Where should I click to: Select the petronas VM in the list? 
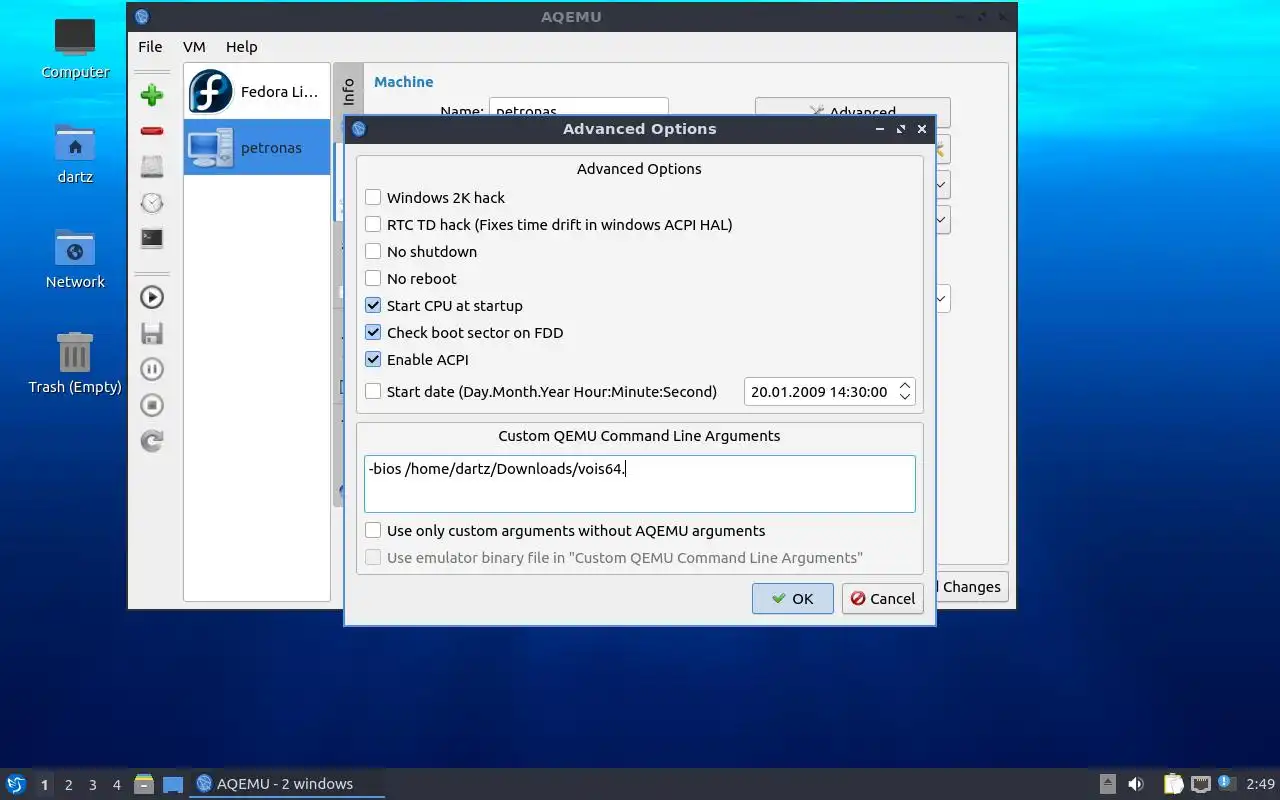tap(257, 147)
